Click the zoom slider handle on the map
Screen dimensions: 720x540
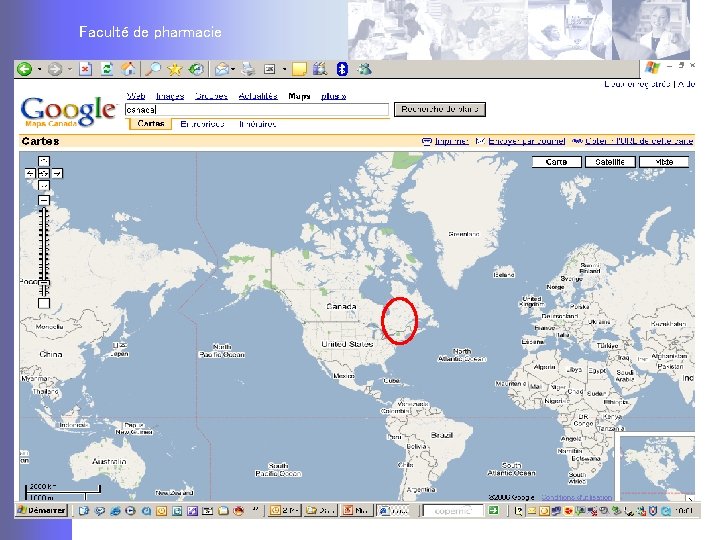pos(44,281)
